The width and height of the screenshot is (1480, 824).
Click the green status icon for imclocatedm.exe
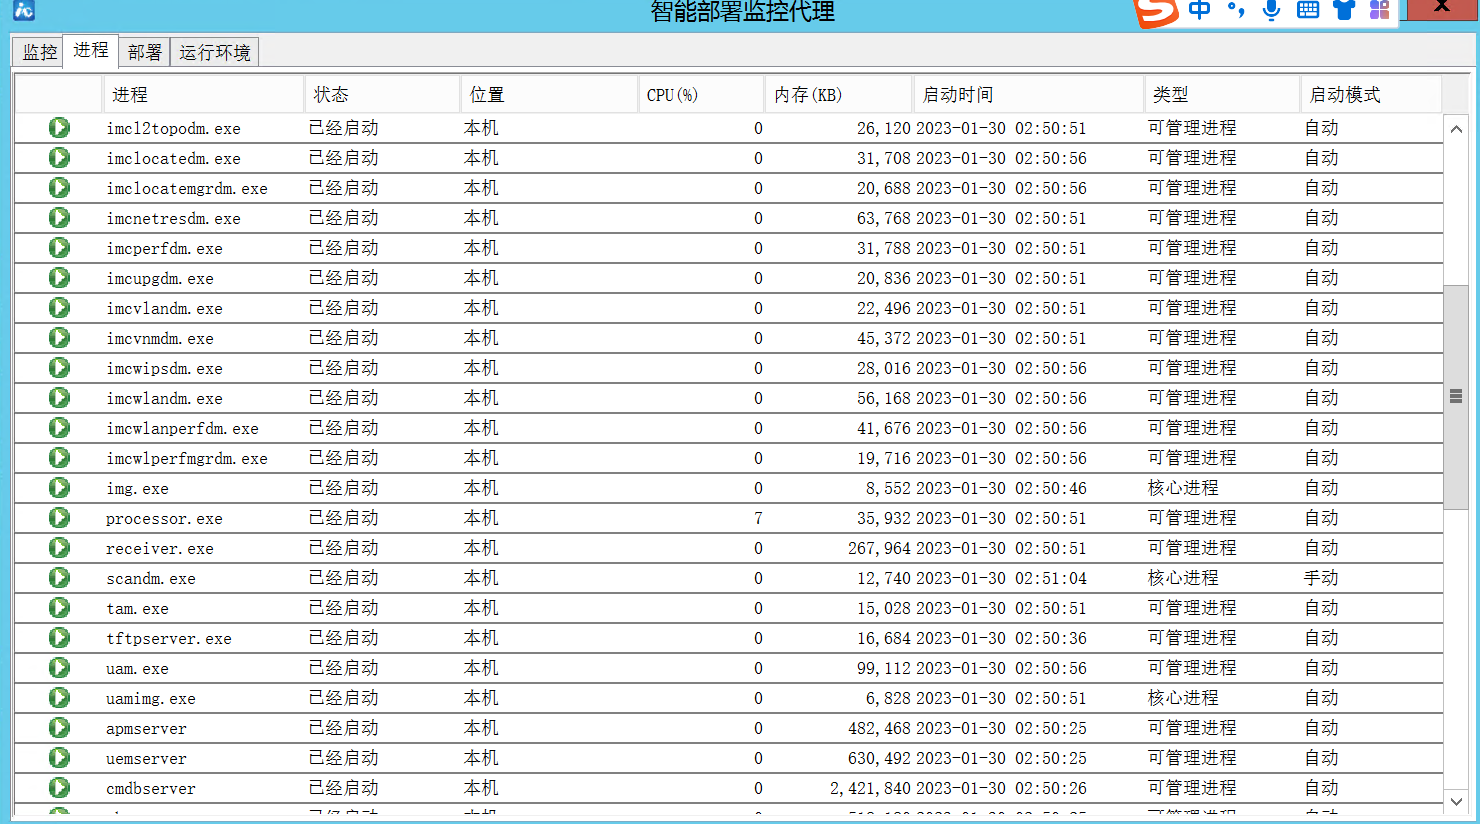click(x=59, y=157)
